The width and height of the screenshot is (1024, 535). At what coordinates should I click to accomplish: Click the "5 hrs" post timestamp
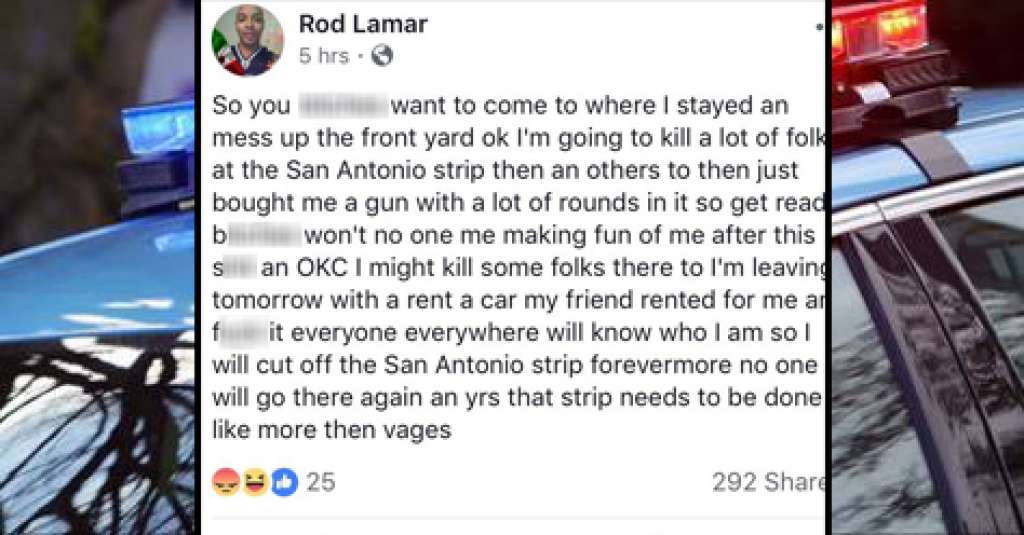click(320, 57)
